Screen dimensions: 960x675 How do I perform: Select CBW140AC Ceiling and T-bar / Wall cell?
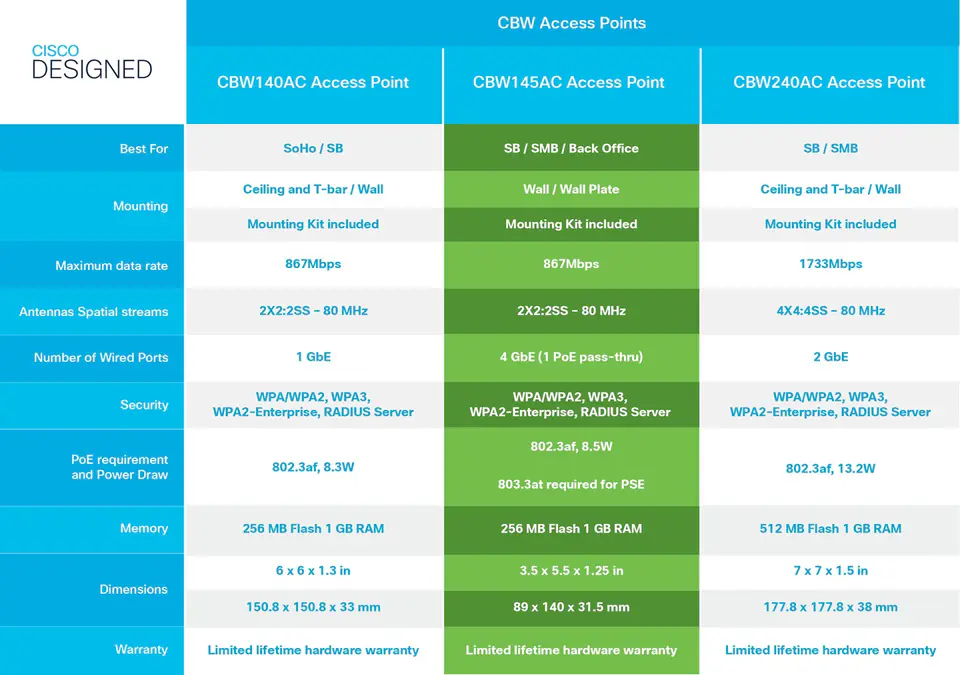point(313,189)
